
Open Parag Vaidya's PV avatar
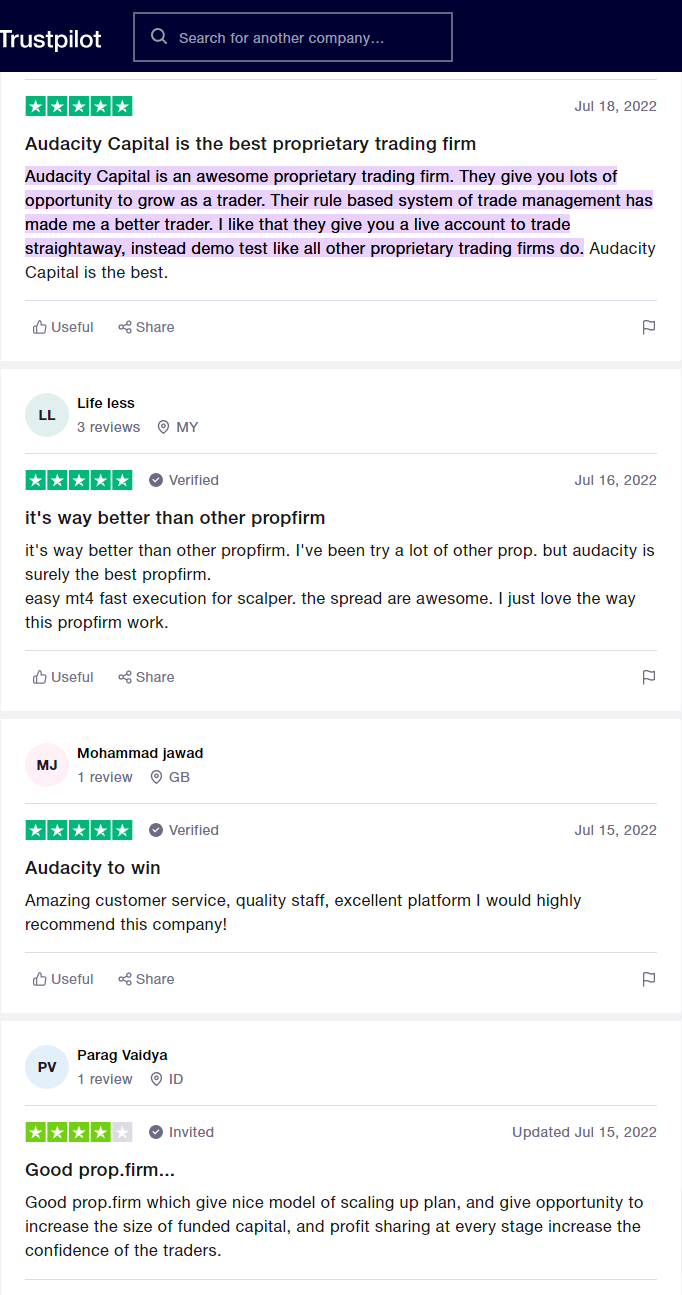(47, 1067)
